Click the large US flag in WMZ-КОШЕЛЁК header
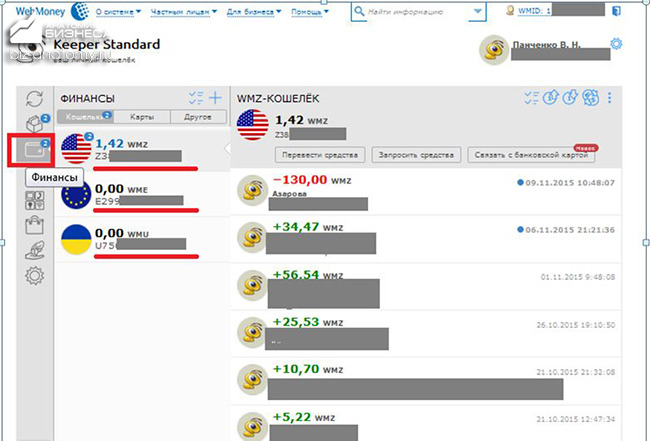 pos(252,125)
